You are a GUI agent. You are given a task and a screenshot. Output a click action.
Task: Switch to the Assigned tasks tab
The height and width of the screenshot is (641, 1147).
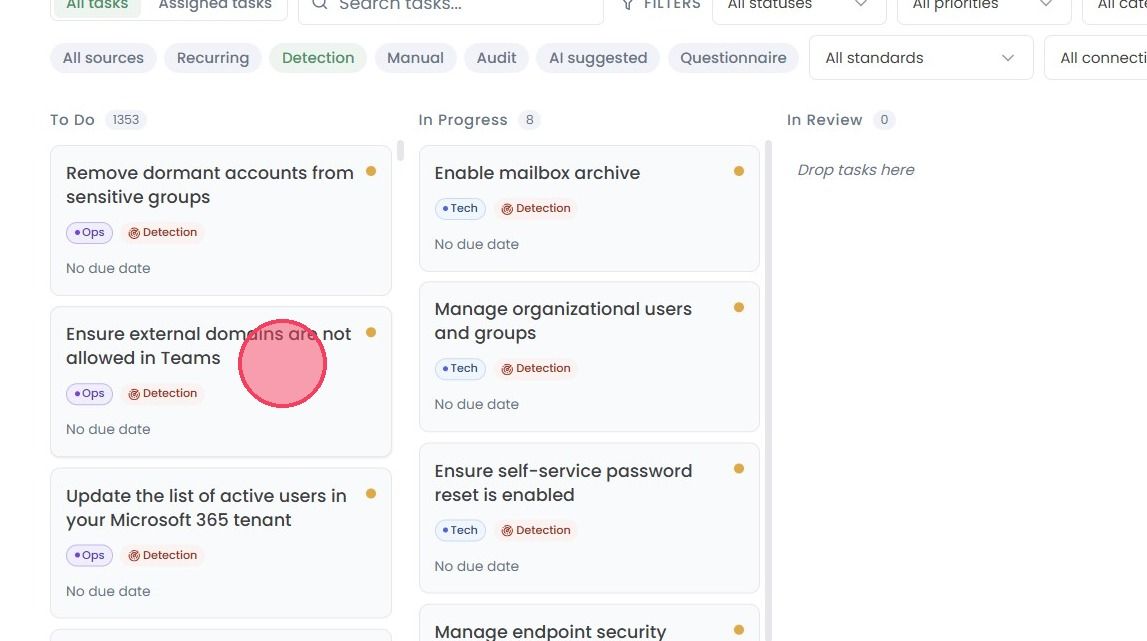(215, 5)
